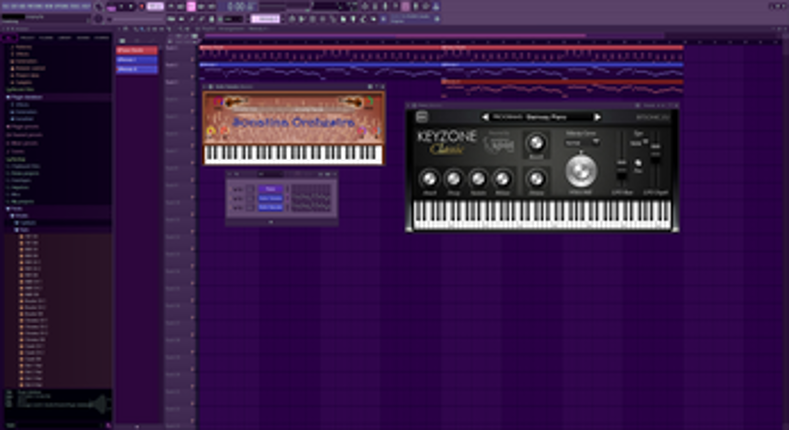The image size is (789, 430).
Task: Click the Keyzone Release knob
Action: pyautogui.click(x=502, y=179)
